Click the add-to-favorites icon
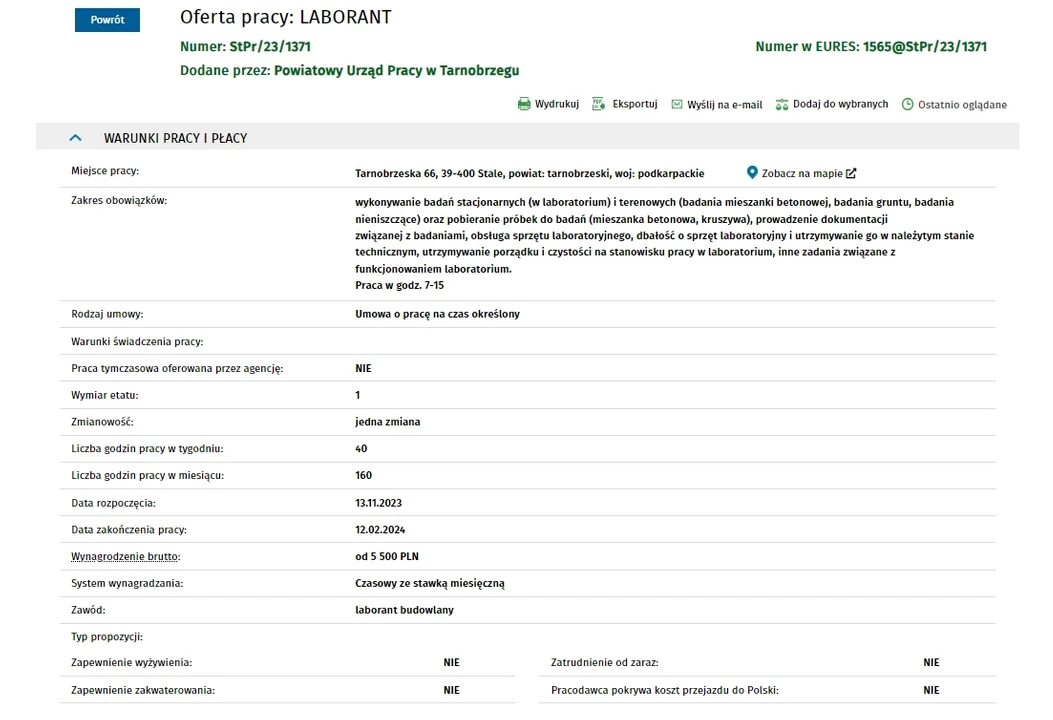This screenshot has width=1053, height=720. (782, 104)
